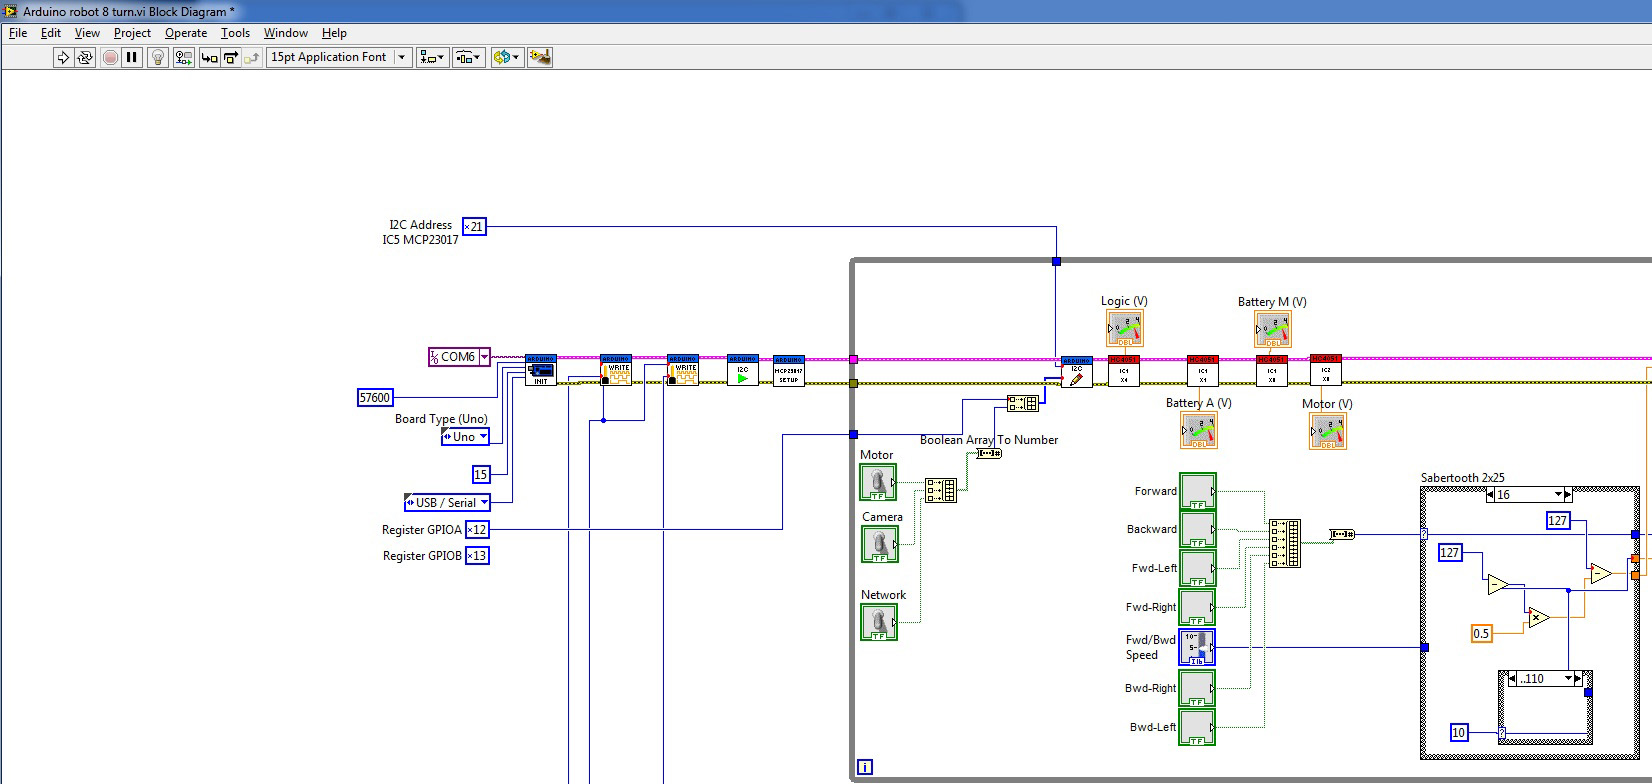Select the build array node beside Motor switch
Screen dimensions: 1652x784
click(x=940, y=490)
